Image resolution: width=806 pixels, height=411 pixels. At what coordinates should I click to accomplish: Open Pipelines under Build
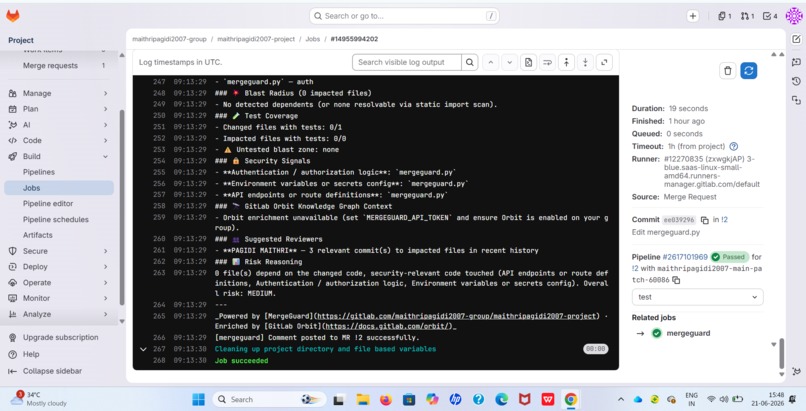click(58, 172)
